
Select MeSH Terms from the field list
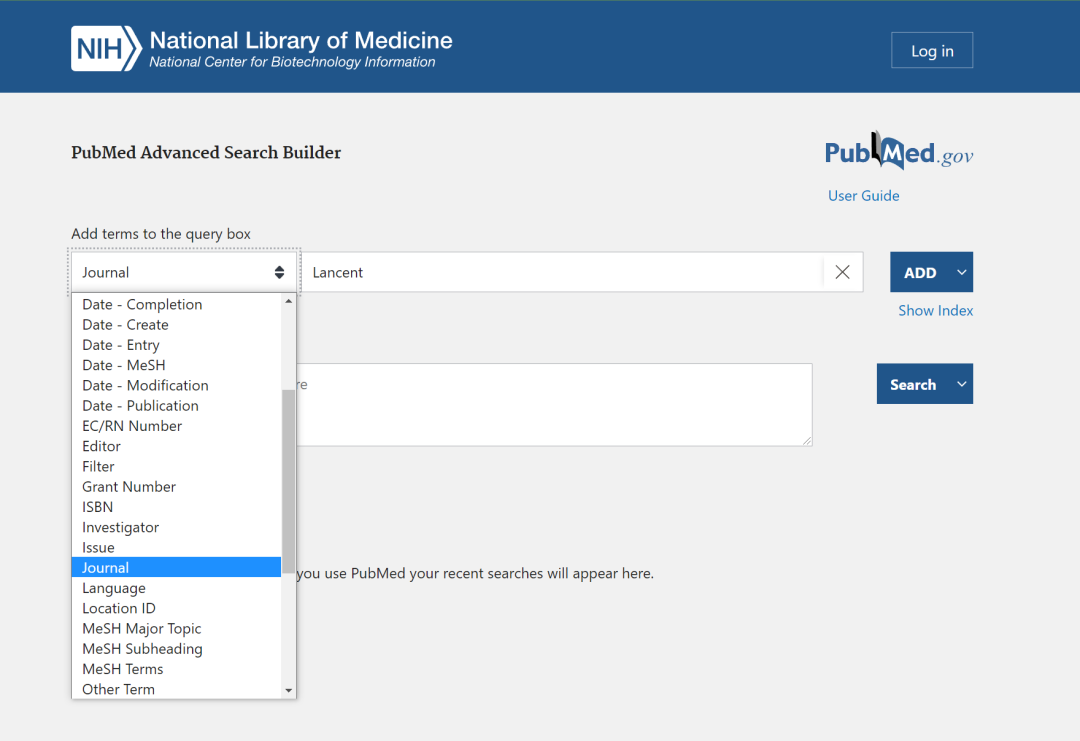(123, 669)
